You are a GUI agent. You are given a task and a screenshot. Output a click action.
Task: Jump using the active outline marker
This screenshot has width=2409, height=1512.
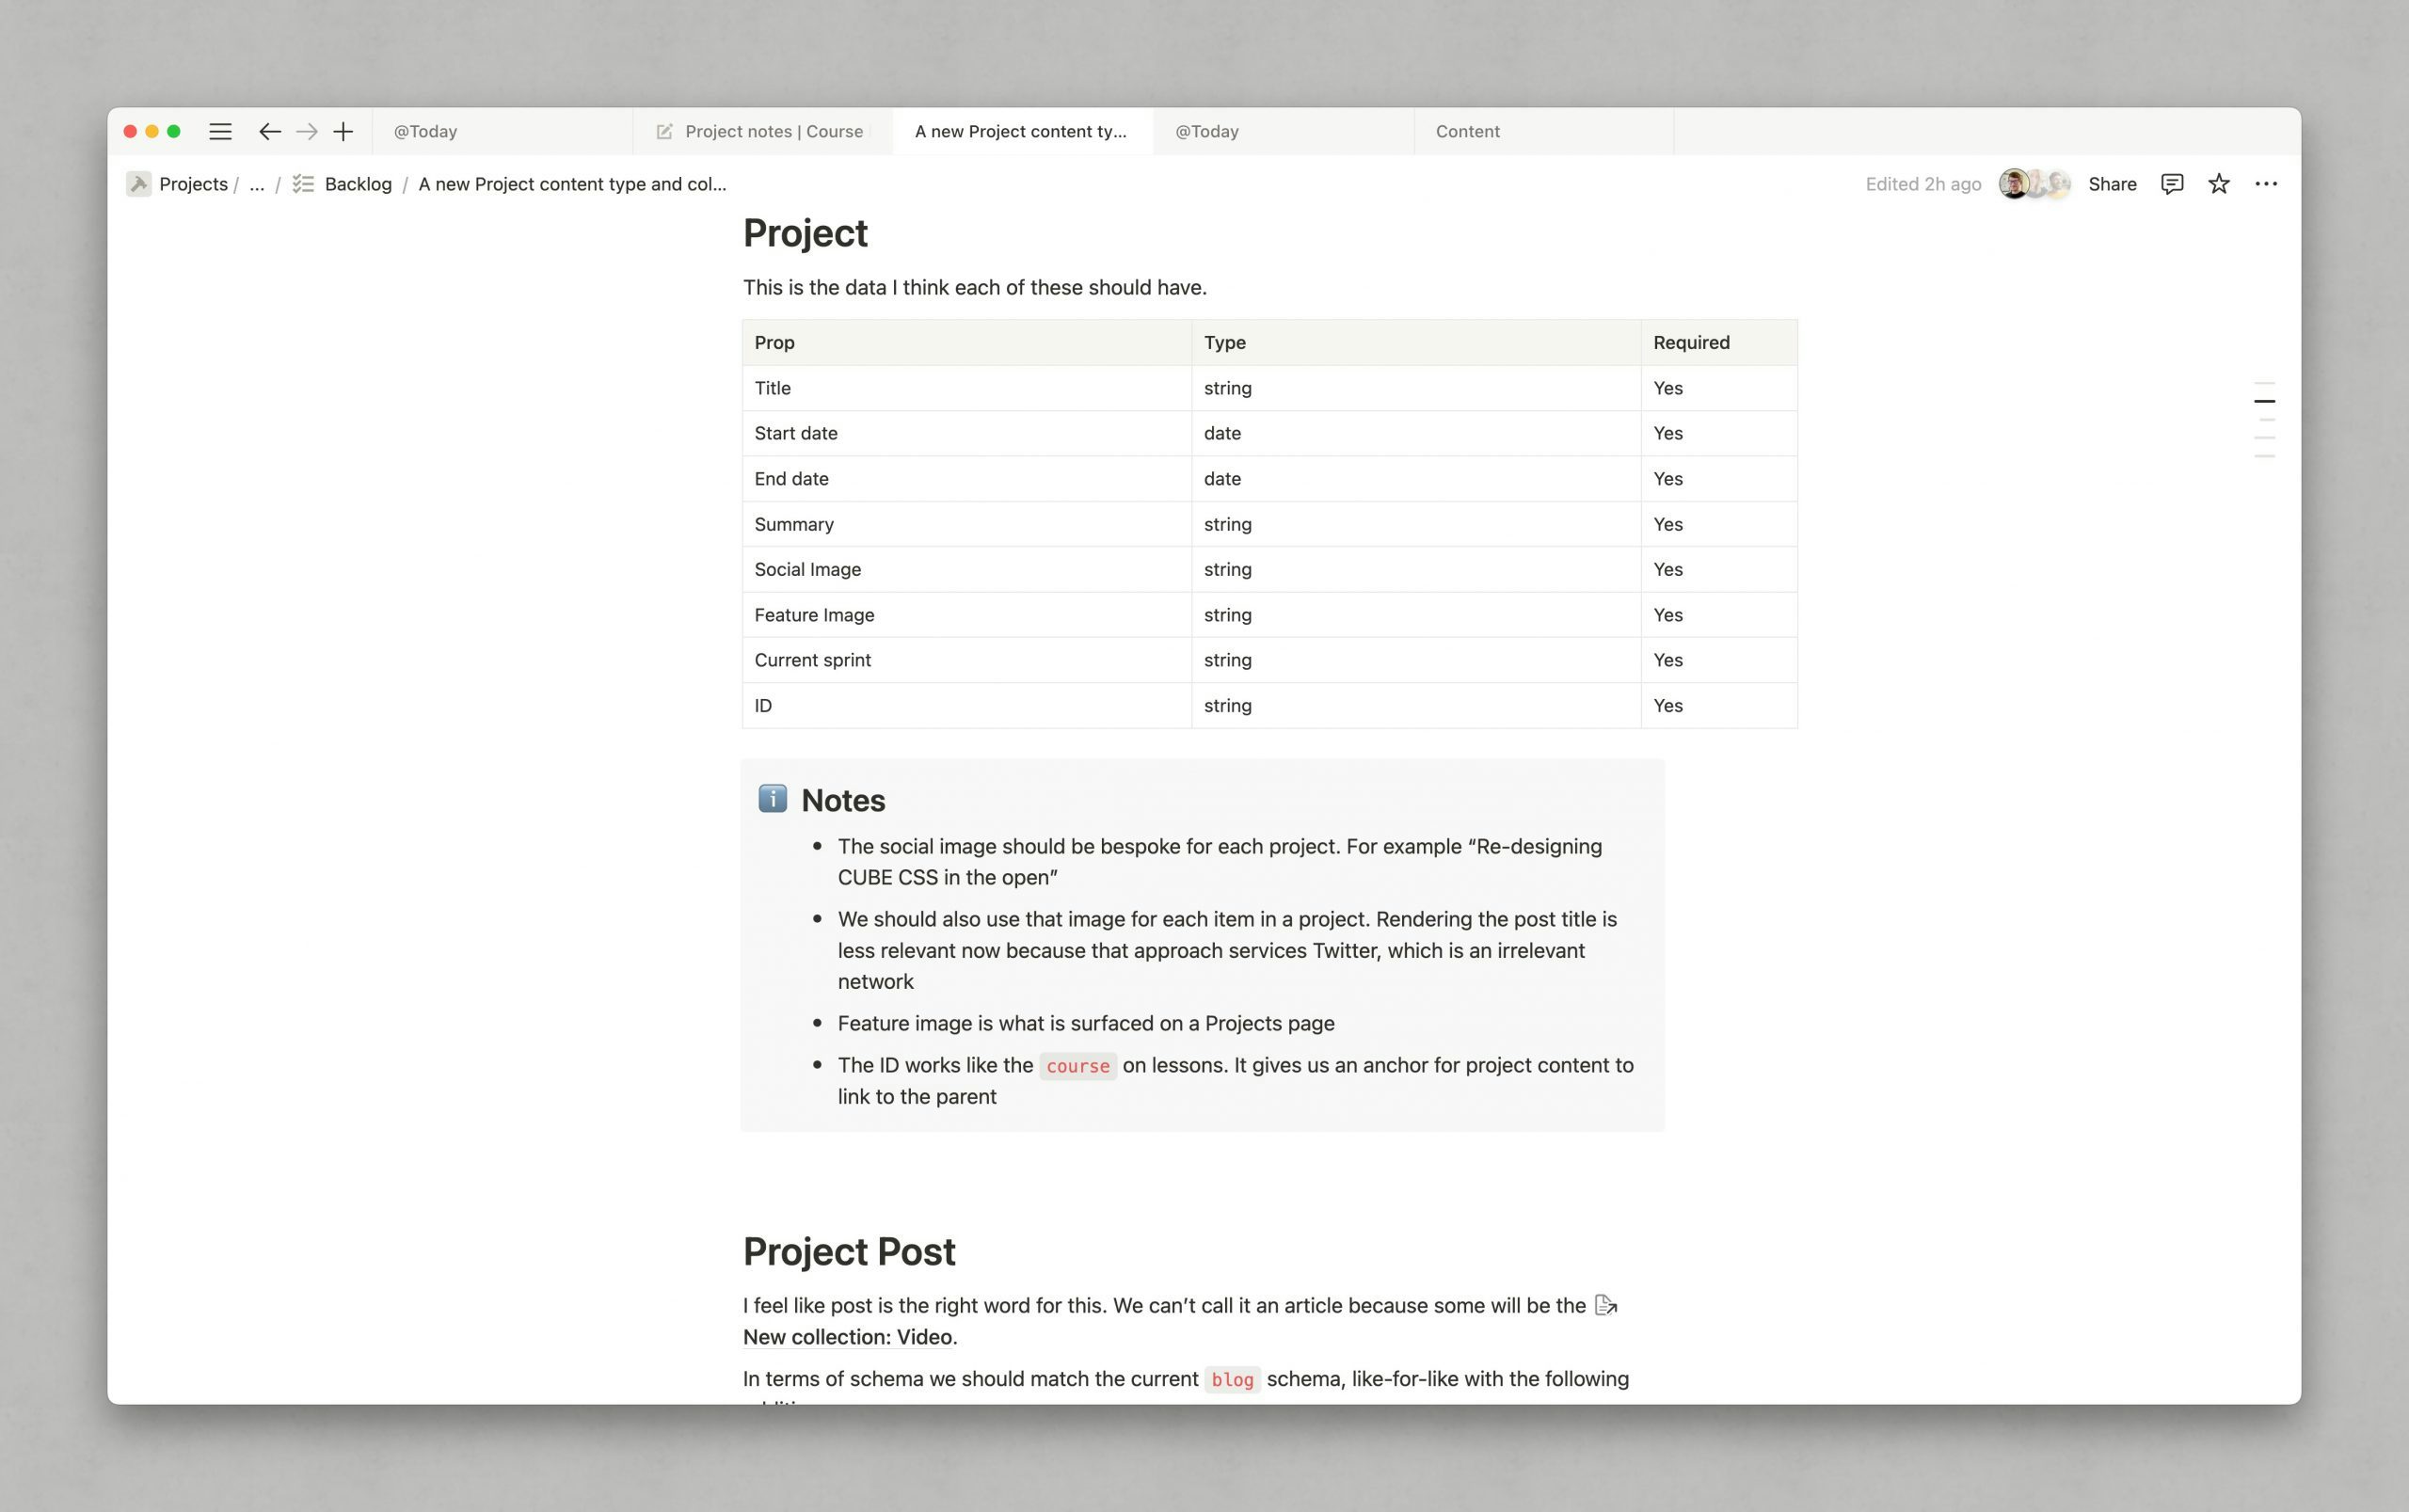pyautogui.click(x=2264, y=401)
